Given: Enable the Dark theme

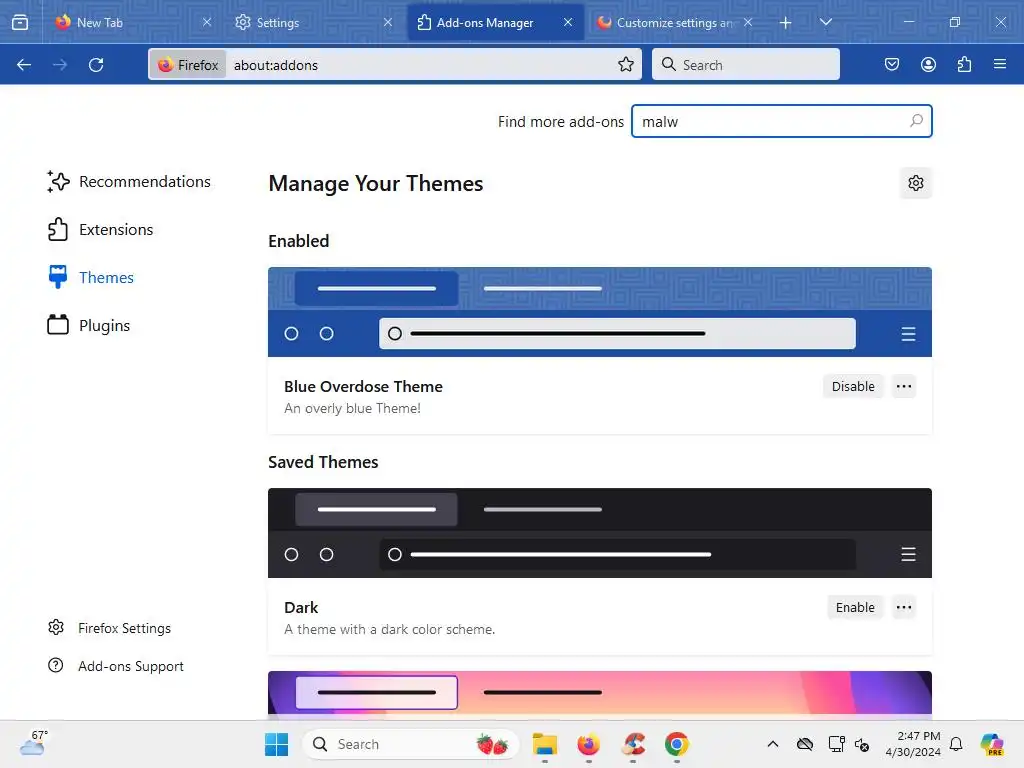Looking at the screenshot, I should click(x=855, y=607).
